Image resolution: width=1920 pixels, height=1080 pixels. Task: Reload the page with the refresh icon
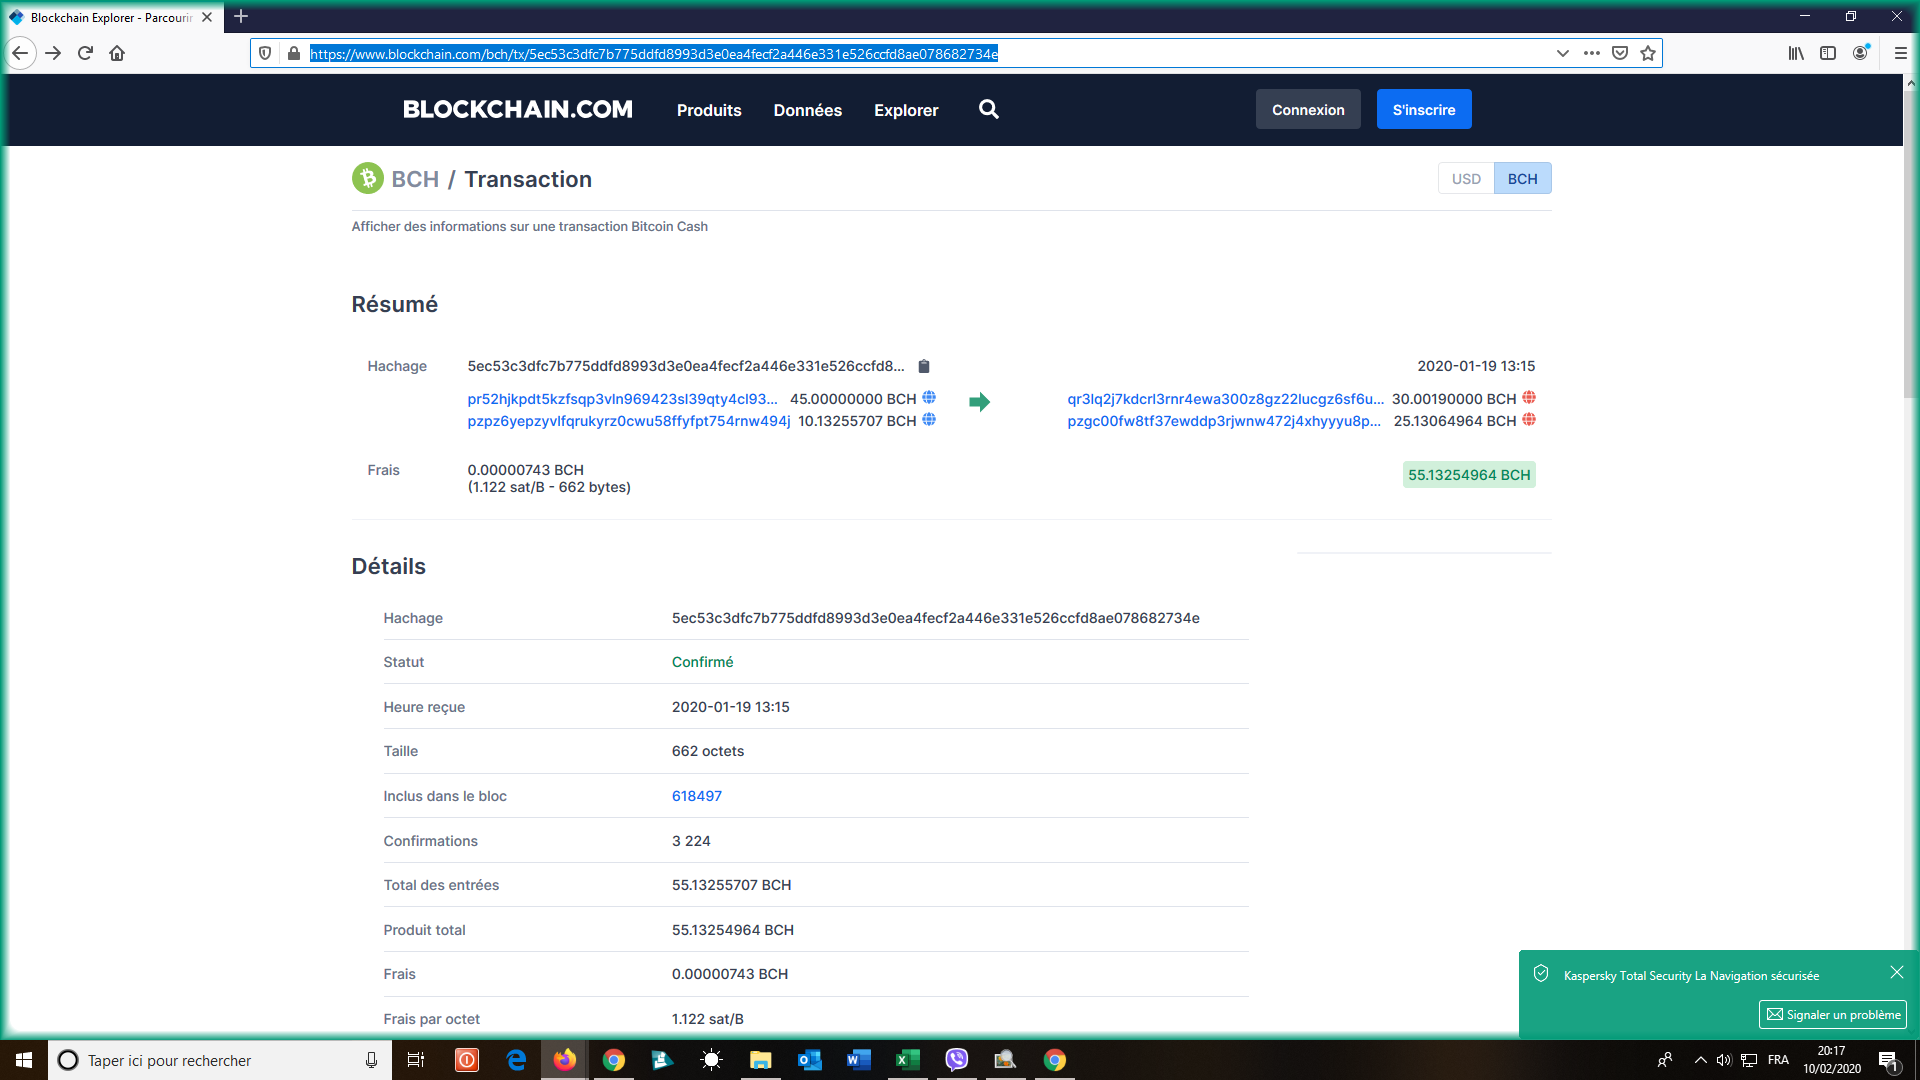coord(85,54)
